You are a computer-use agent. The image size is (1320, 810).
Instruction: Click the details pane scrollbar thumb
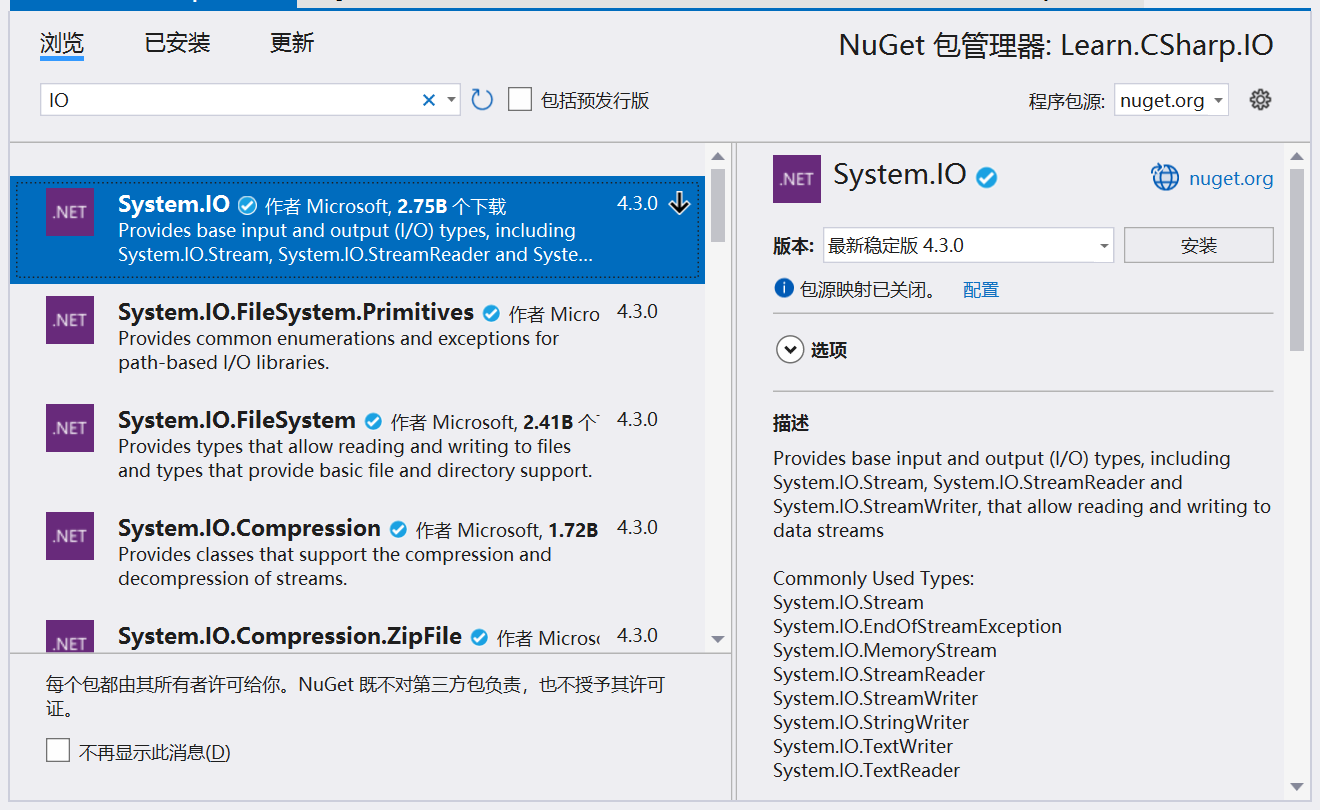pos(1297,260)
